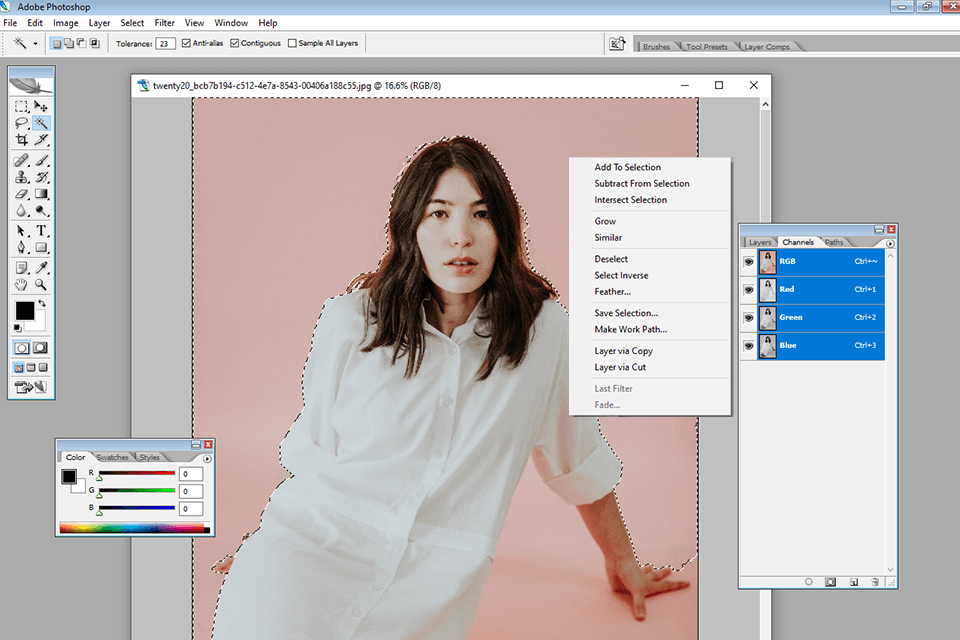The height and width of the screenshot is (640, 960).
Task: Open the File Browser toggle icon
Action: [617, 43]
